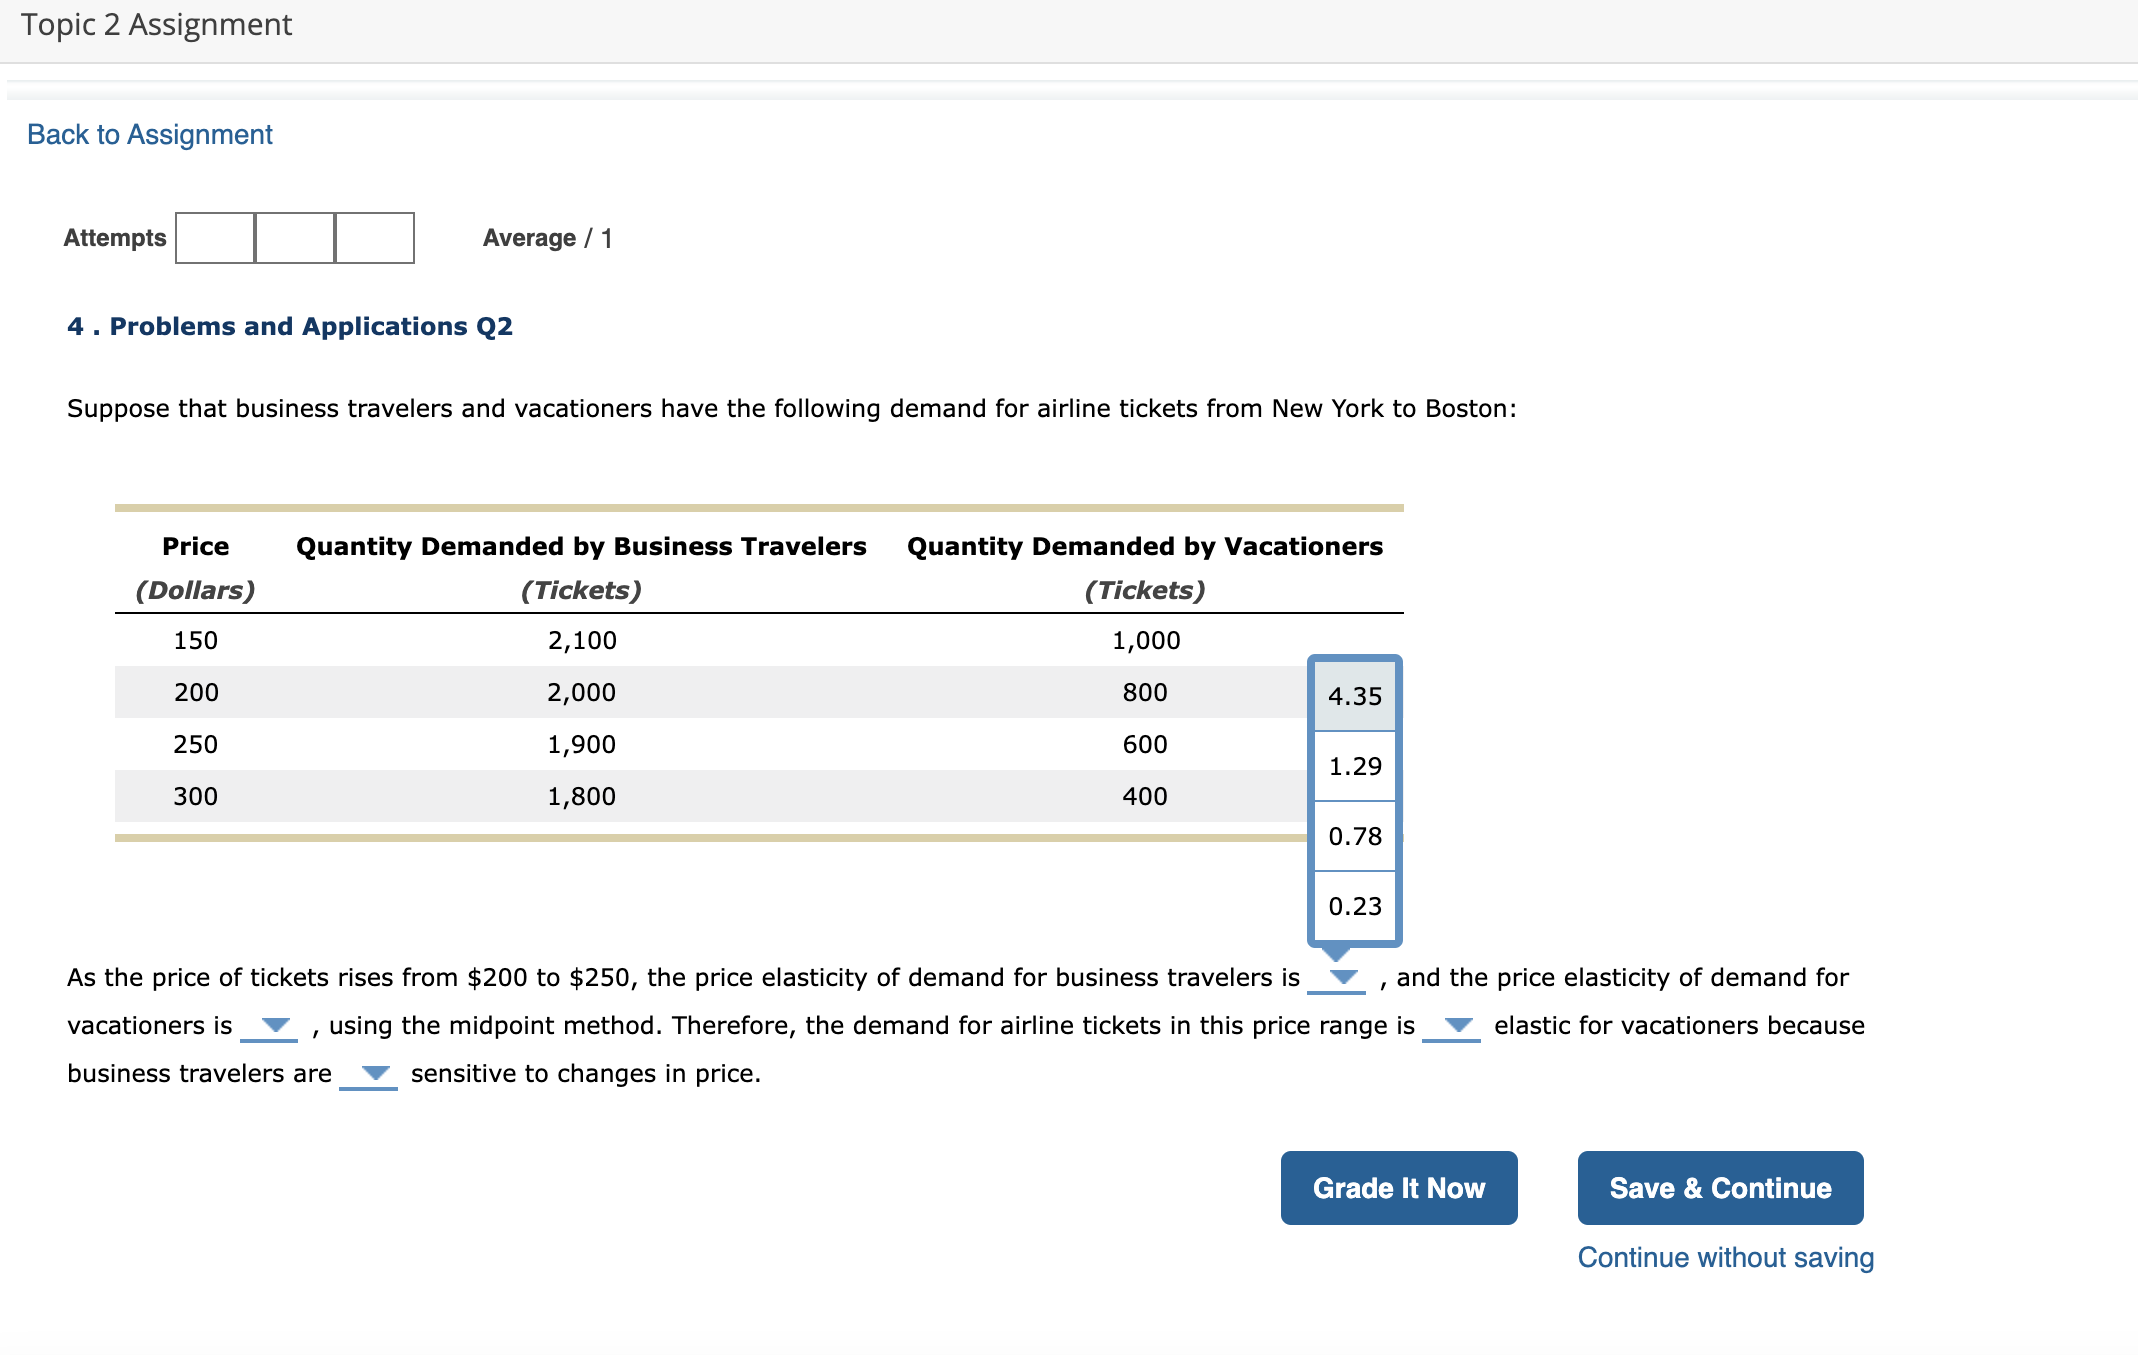
Task: Click the second Attempts score box
Action: click(294, 238)
